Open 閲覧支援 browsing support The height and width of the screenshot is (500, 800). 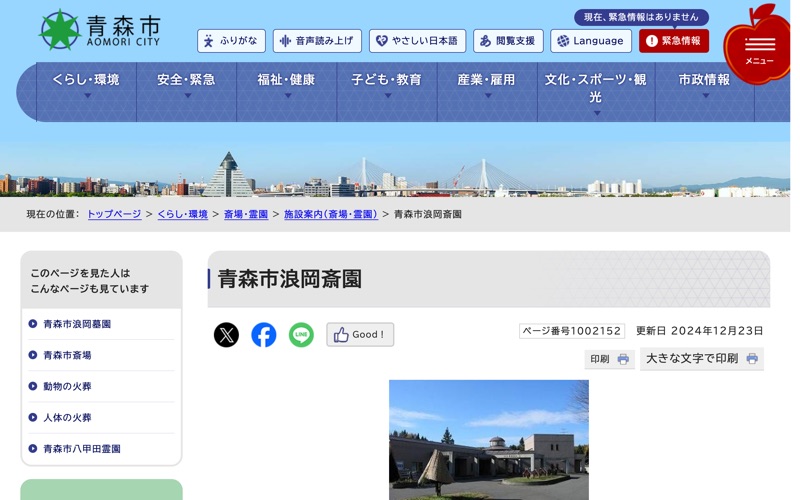[508, 41]
